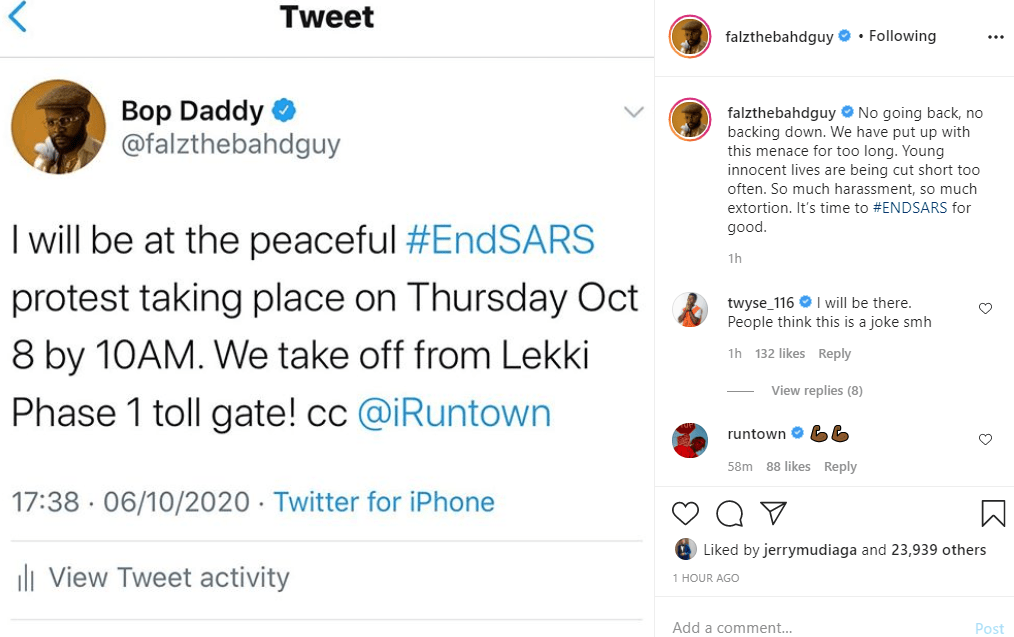
Task: Expand the tweet options chevron
Action: point(634,112)
